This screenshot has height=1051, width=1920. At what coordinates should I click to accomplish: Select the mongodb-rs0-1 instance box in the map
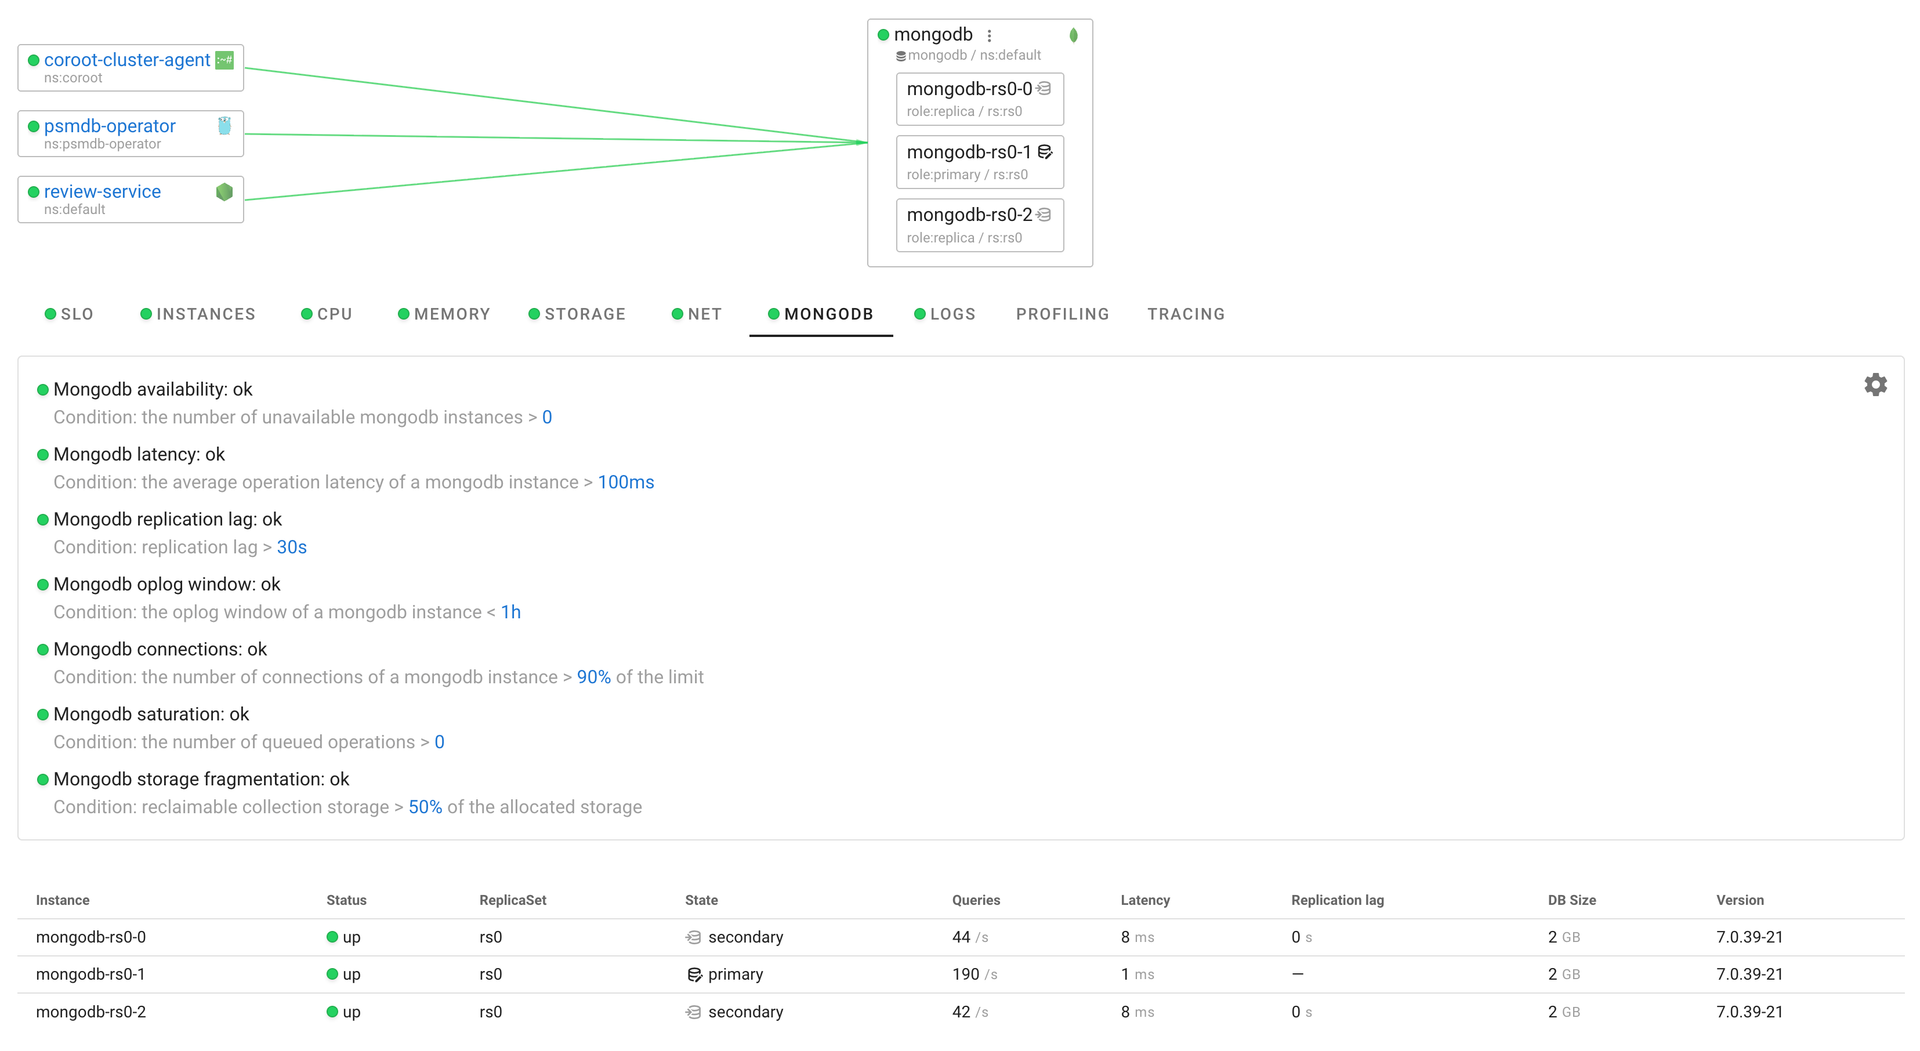[980, 162]
